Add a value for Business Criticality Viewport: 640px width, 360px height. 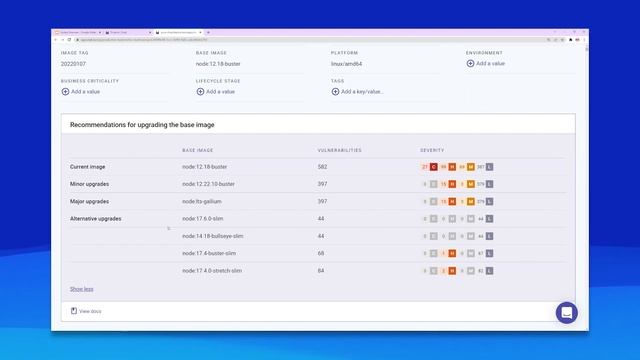coord(81,92)
